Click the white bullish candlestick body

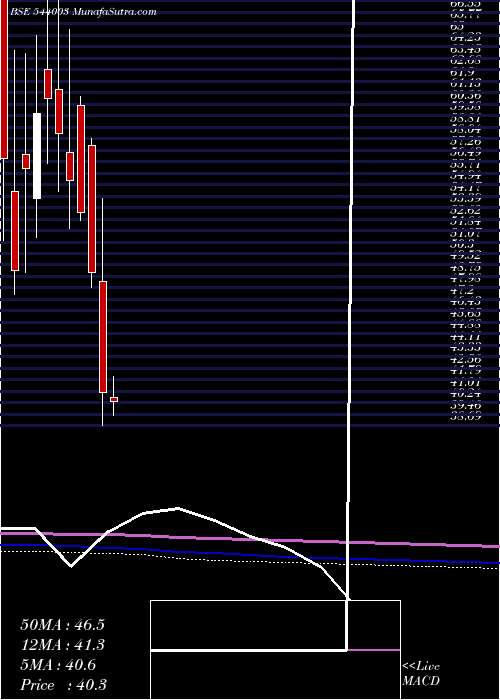coord(37,156)
